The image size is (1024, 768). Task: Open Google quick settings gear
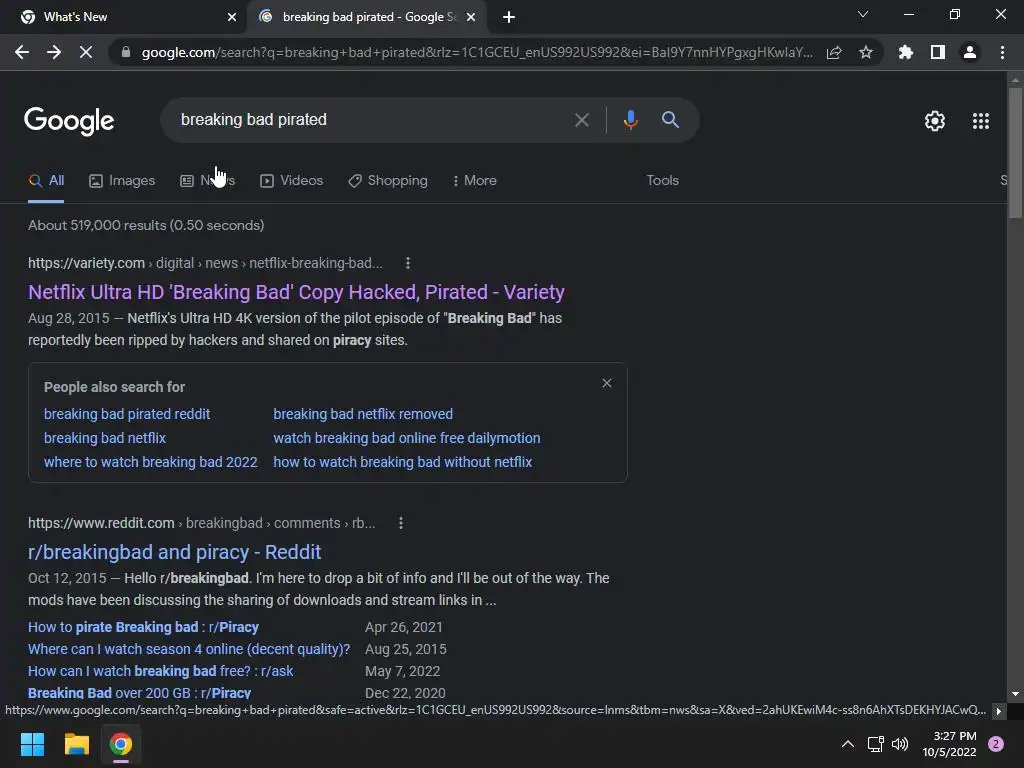[935, 121]
